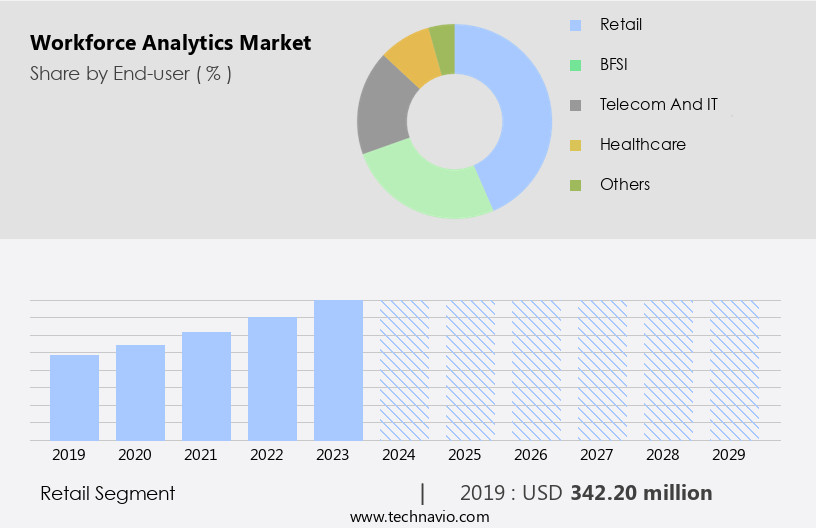The width and height of the screenshot is (816, 528).
Task: Click the Healthcare legend color swatch
Action: [x=575, y=145]
